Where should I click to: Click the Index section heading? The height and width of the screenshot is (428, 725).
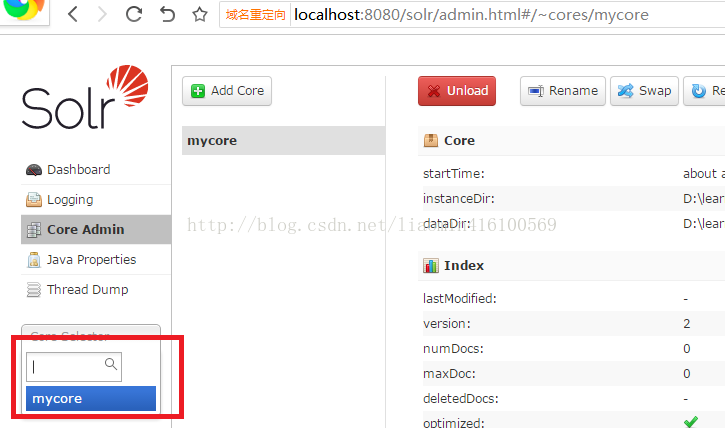pos(464,266)
